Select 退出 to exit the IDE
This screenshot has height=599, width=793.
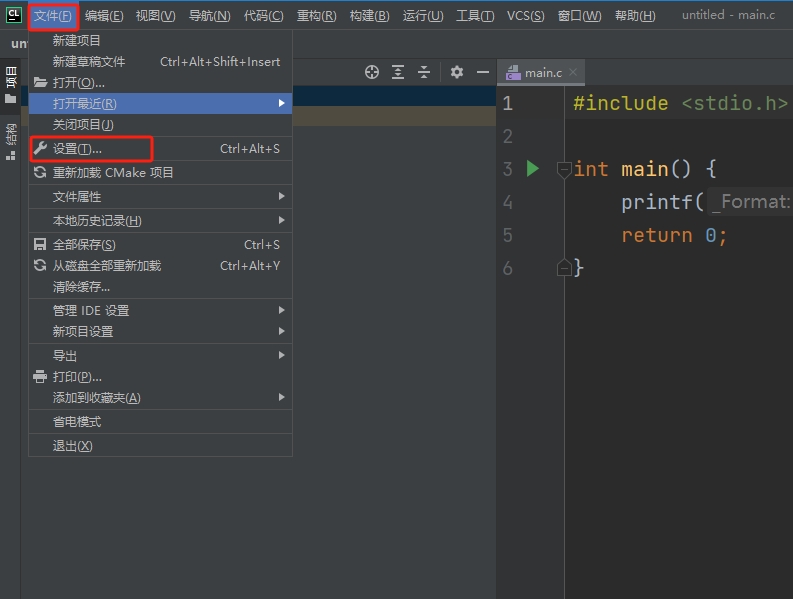(72, 446)
